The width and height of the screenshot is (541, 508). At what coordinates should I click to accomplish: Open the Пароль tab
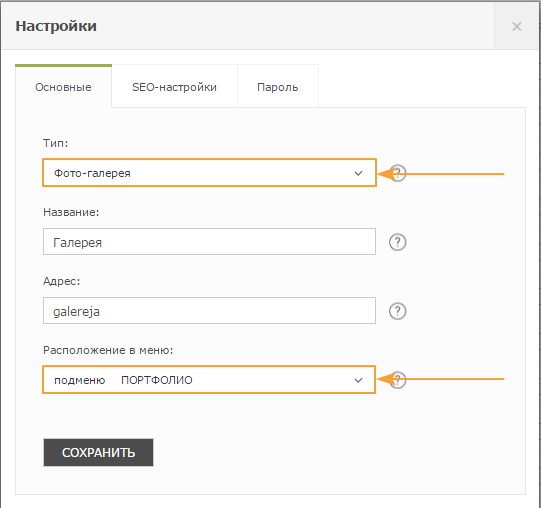[277, 87]
